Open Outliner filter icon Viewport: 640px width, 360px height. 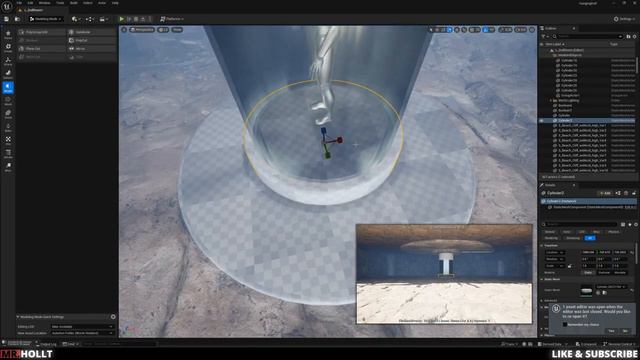[x=544, y=36]
